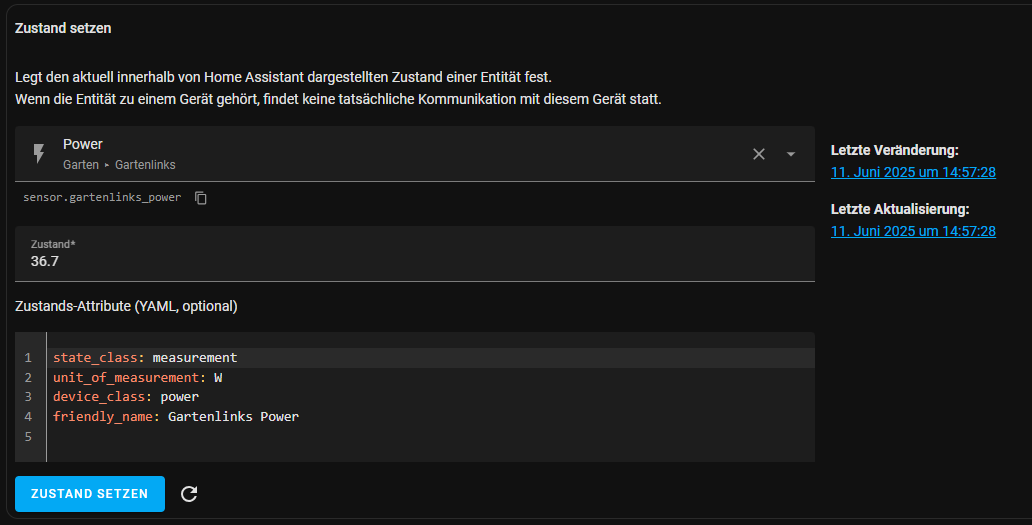
Task: Click line number 3 in editor gutter
Action: click(28, 397)
